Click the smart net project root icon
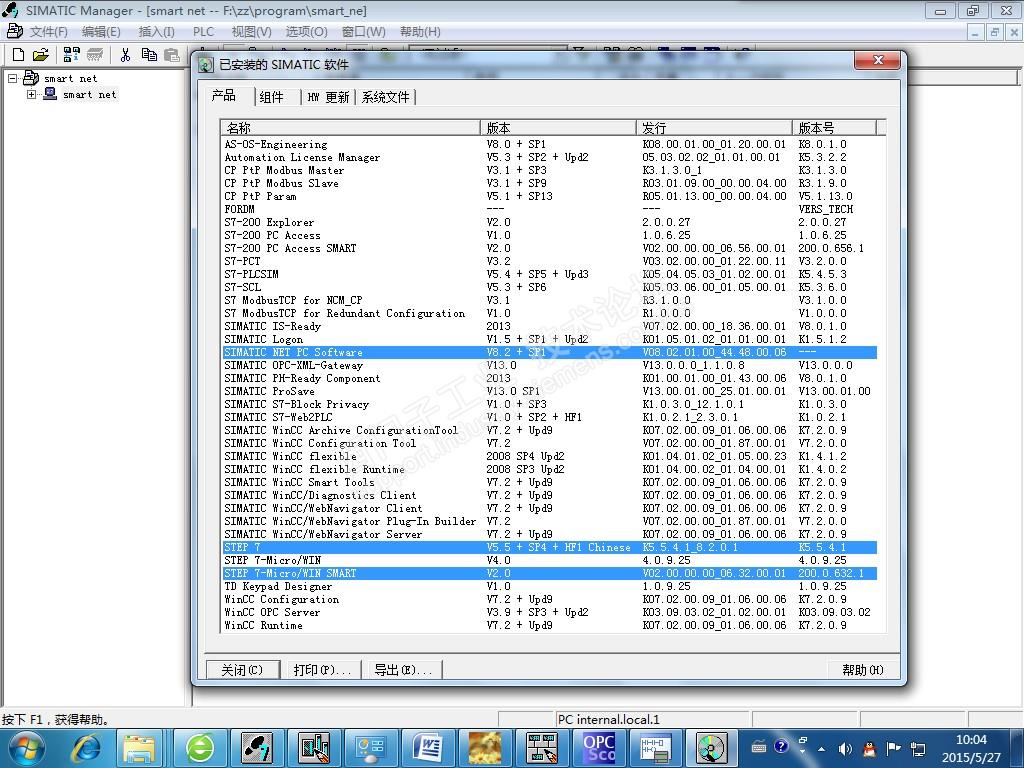This screenshot has width=1024, height=768. click(31, 78)
